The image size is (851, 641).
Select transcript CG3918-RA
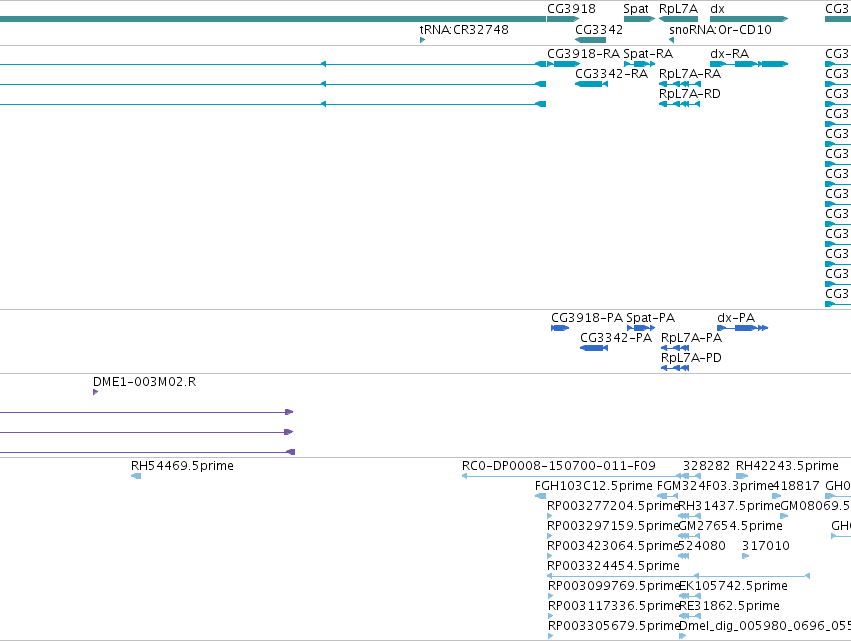[x=563, y=64]
